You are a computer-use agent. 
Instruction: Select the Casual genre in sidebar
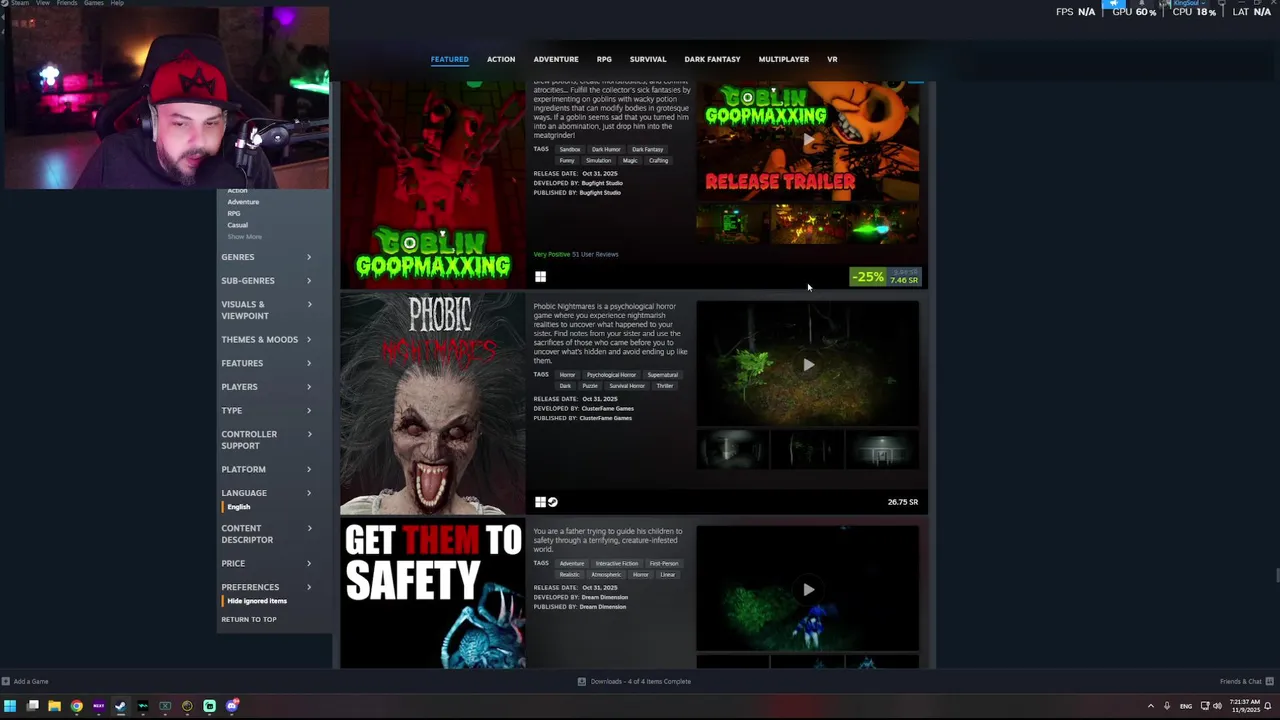[237, 225]
